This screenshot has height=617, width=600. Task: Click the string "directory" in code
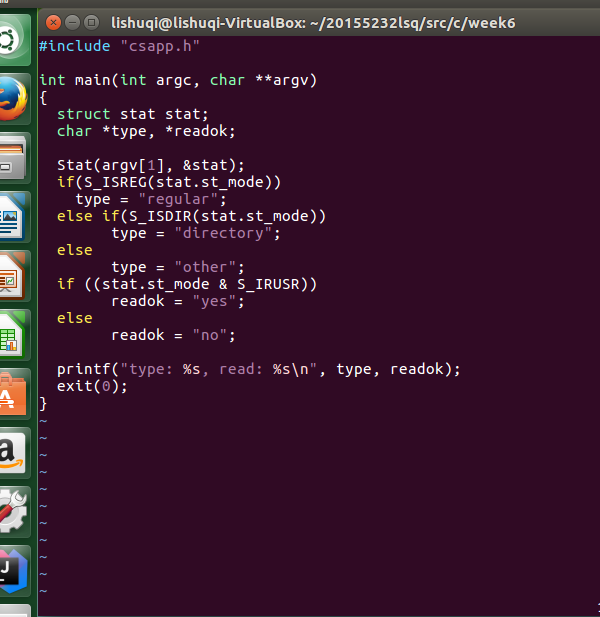point(223,233)
